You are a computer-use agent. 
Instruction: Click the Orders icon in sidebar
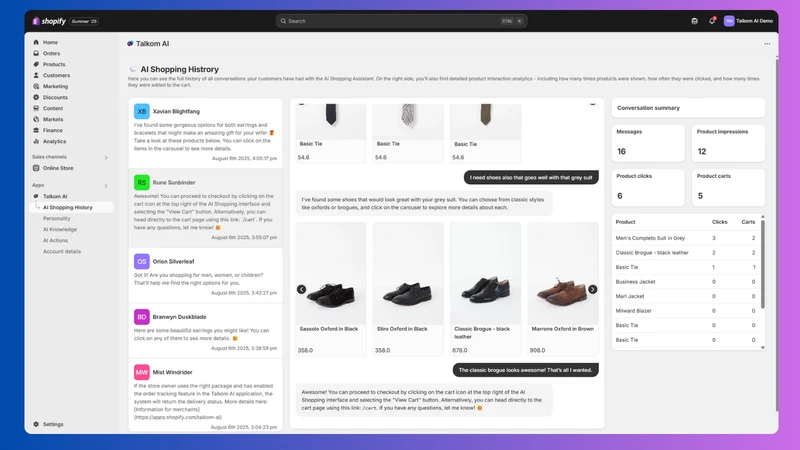36,53
